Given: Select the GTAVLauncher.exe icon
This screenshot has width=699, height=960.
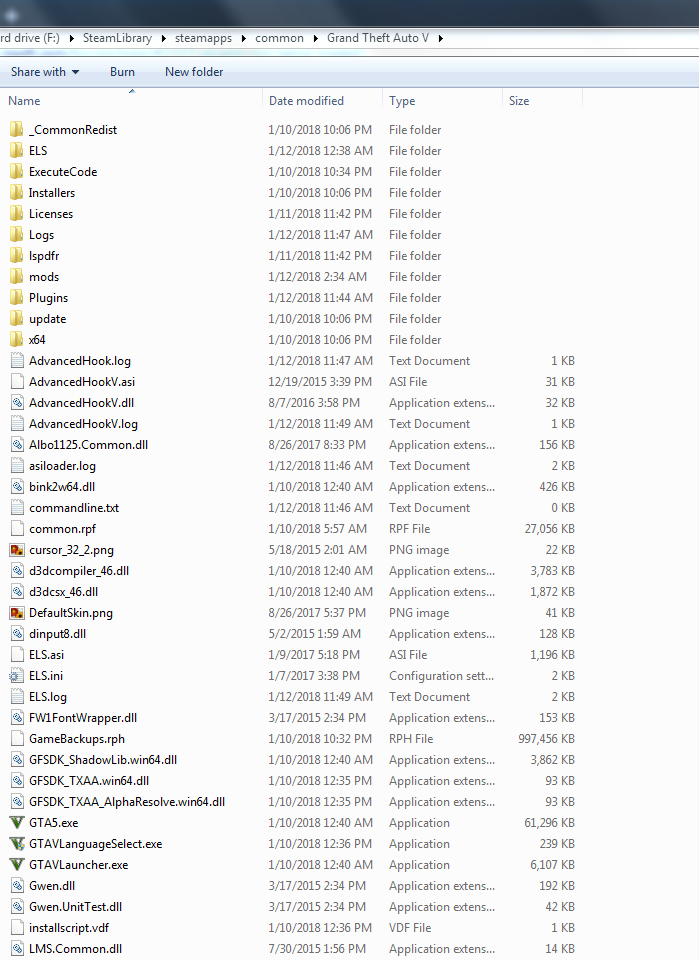Looking at the screenshot, I should (17, 864).
